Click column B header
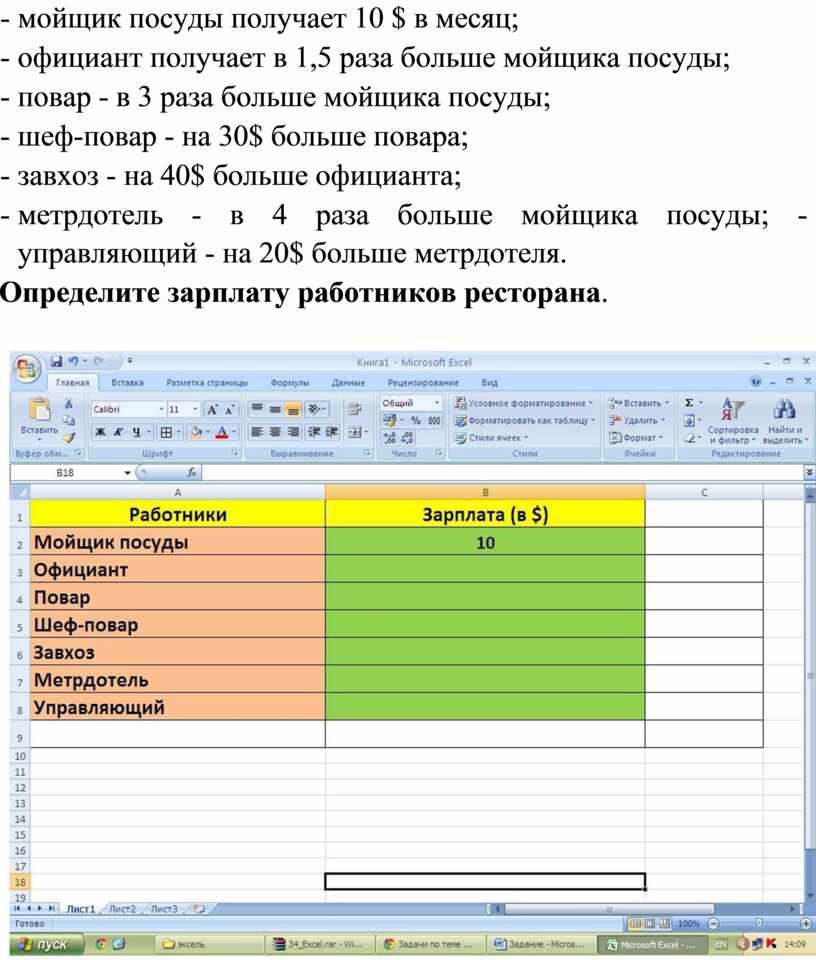816x960 pixels. 485,492
